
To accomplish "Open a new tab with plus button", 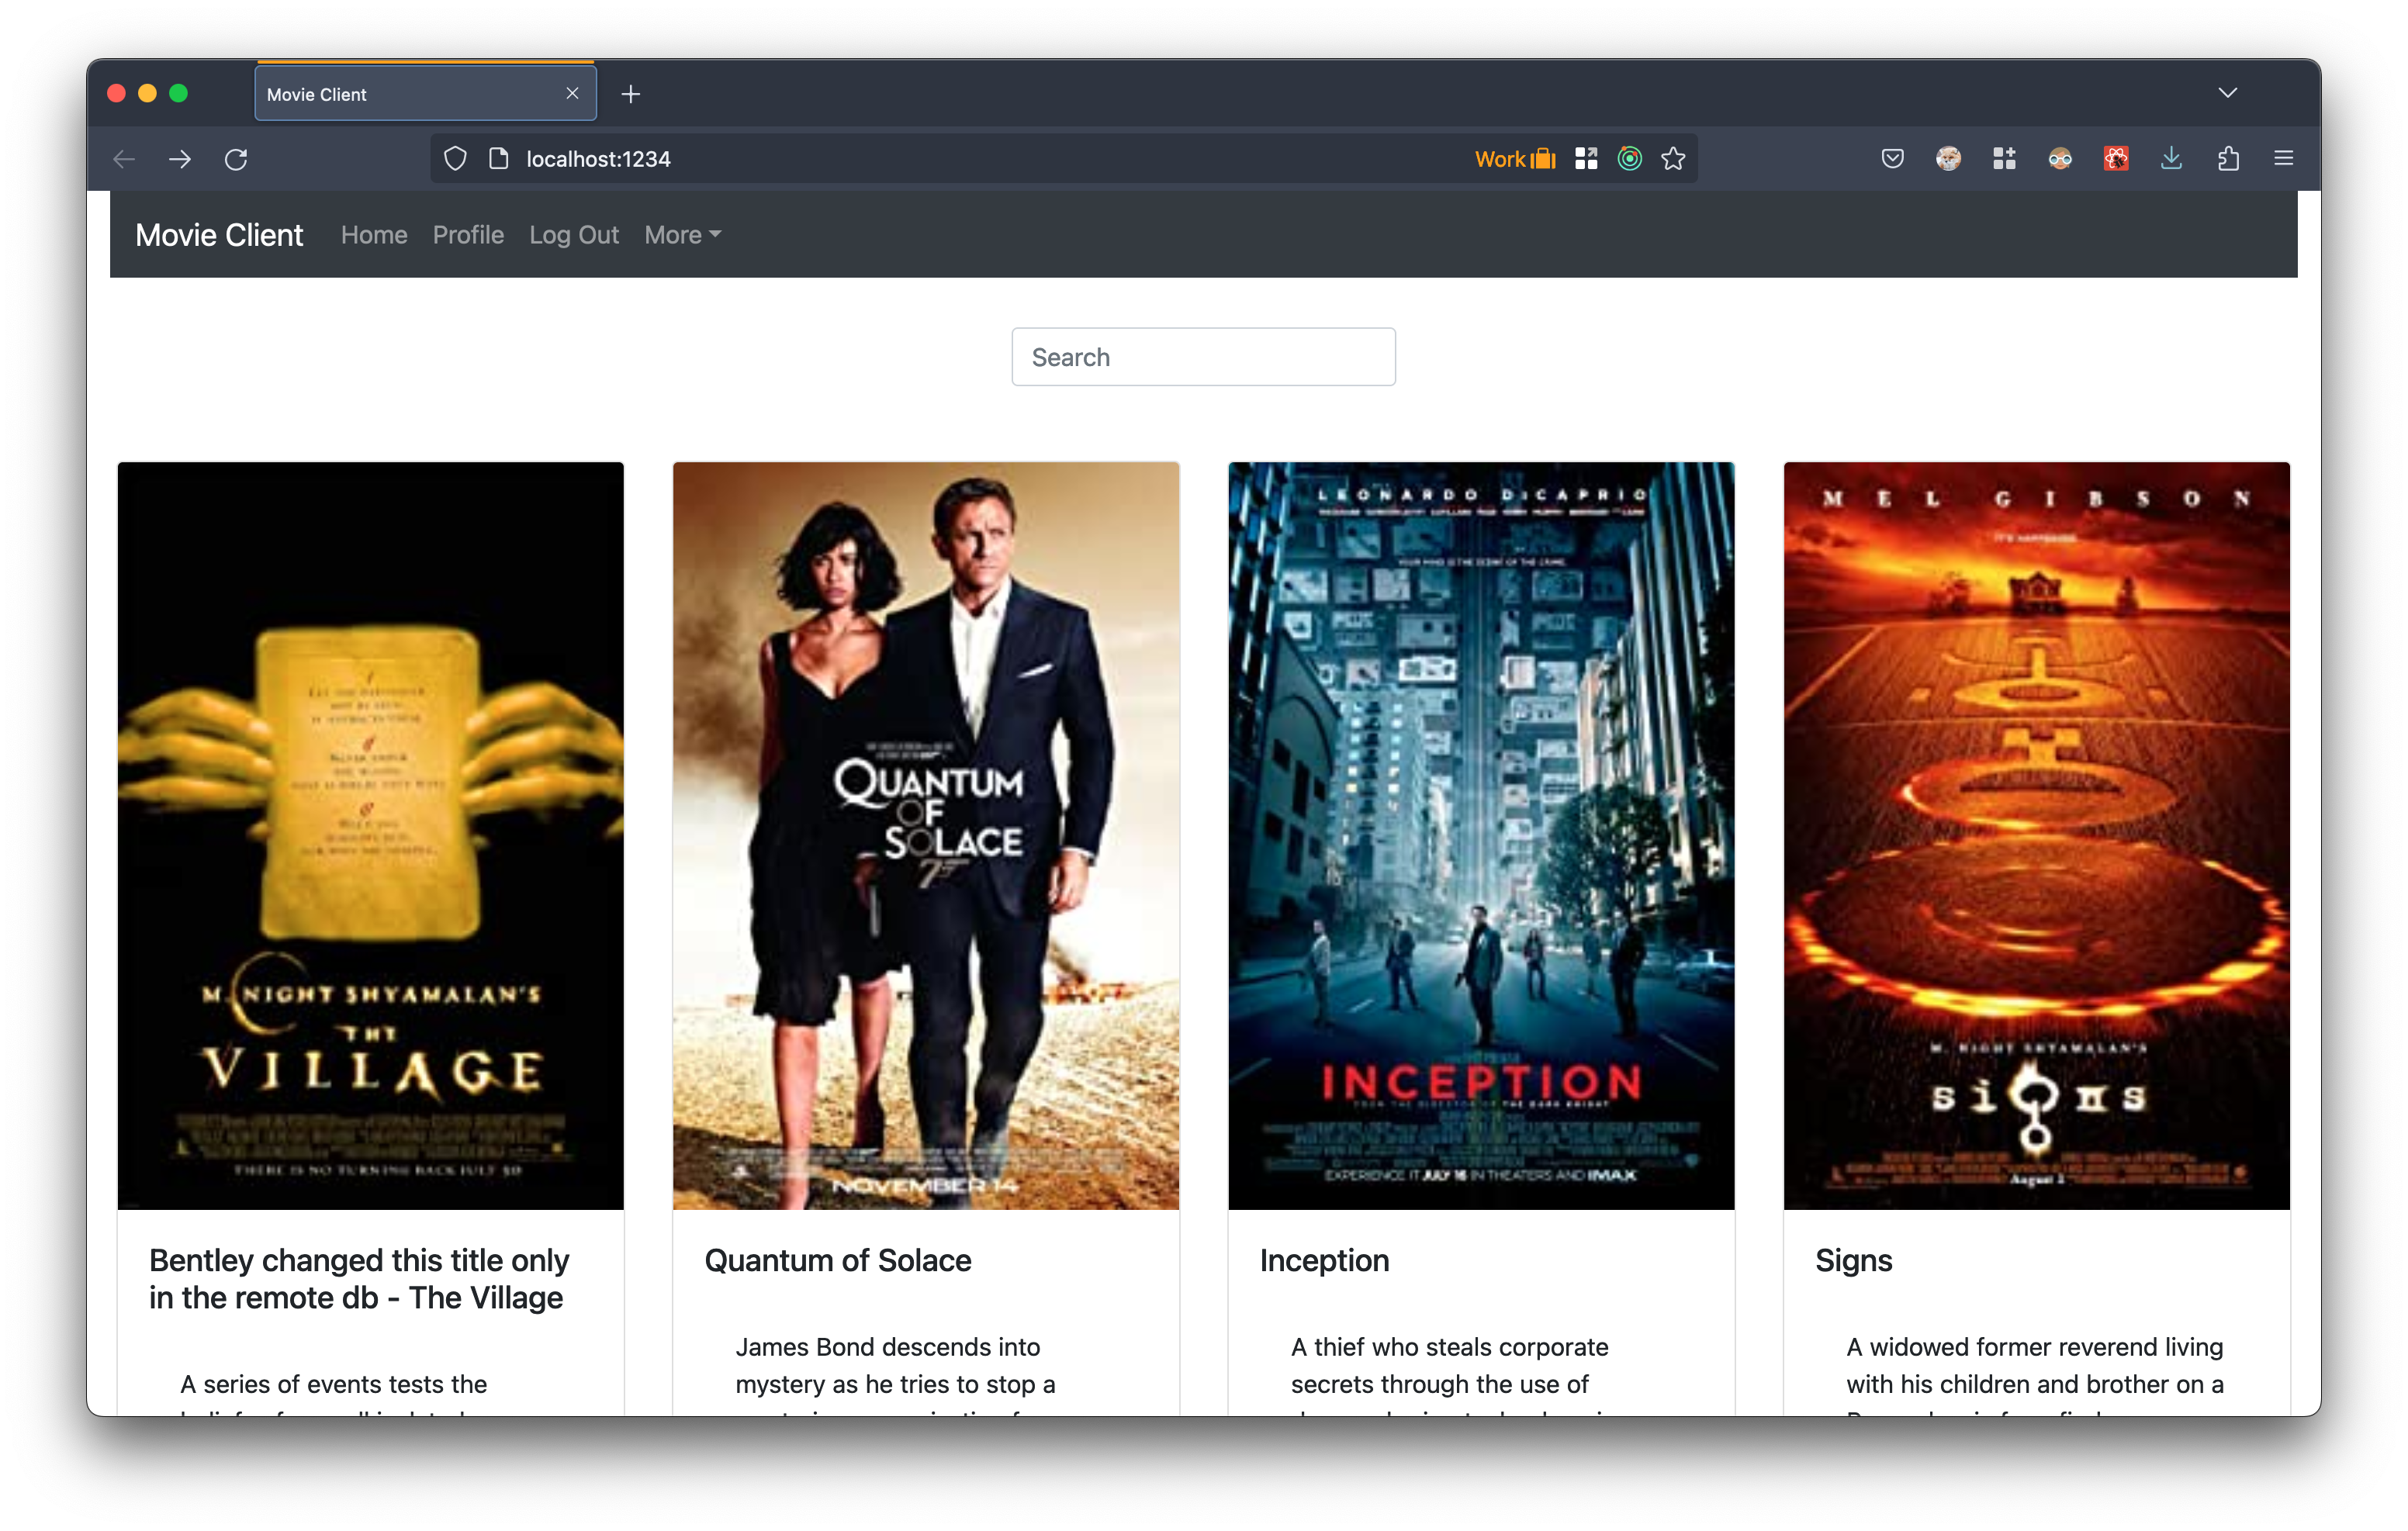I will click(631, 94).
